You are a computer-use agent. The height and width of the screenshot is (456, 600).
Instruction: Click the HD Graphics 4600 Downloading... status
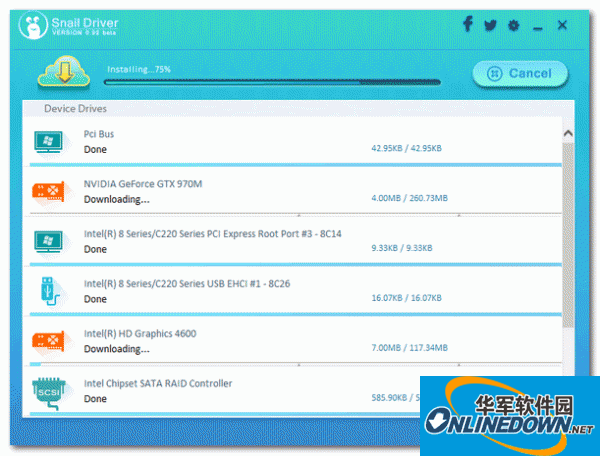click(x=117, y=349)
